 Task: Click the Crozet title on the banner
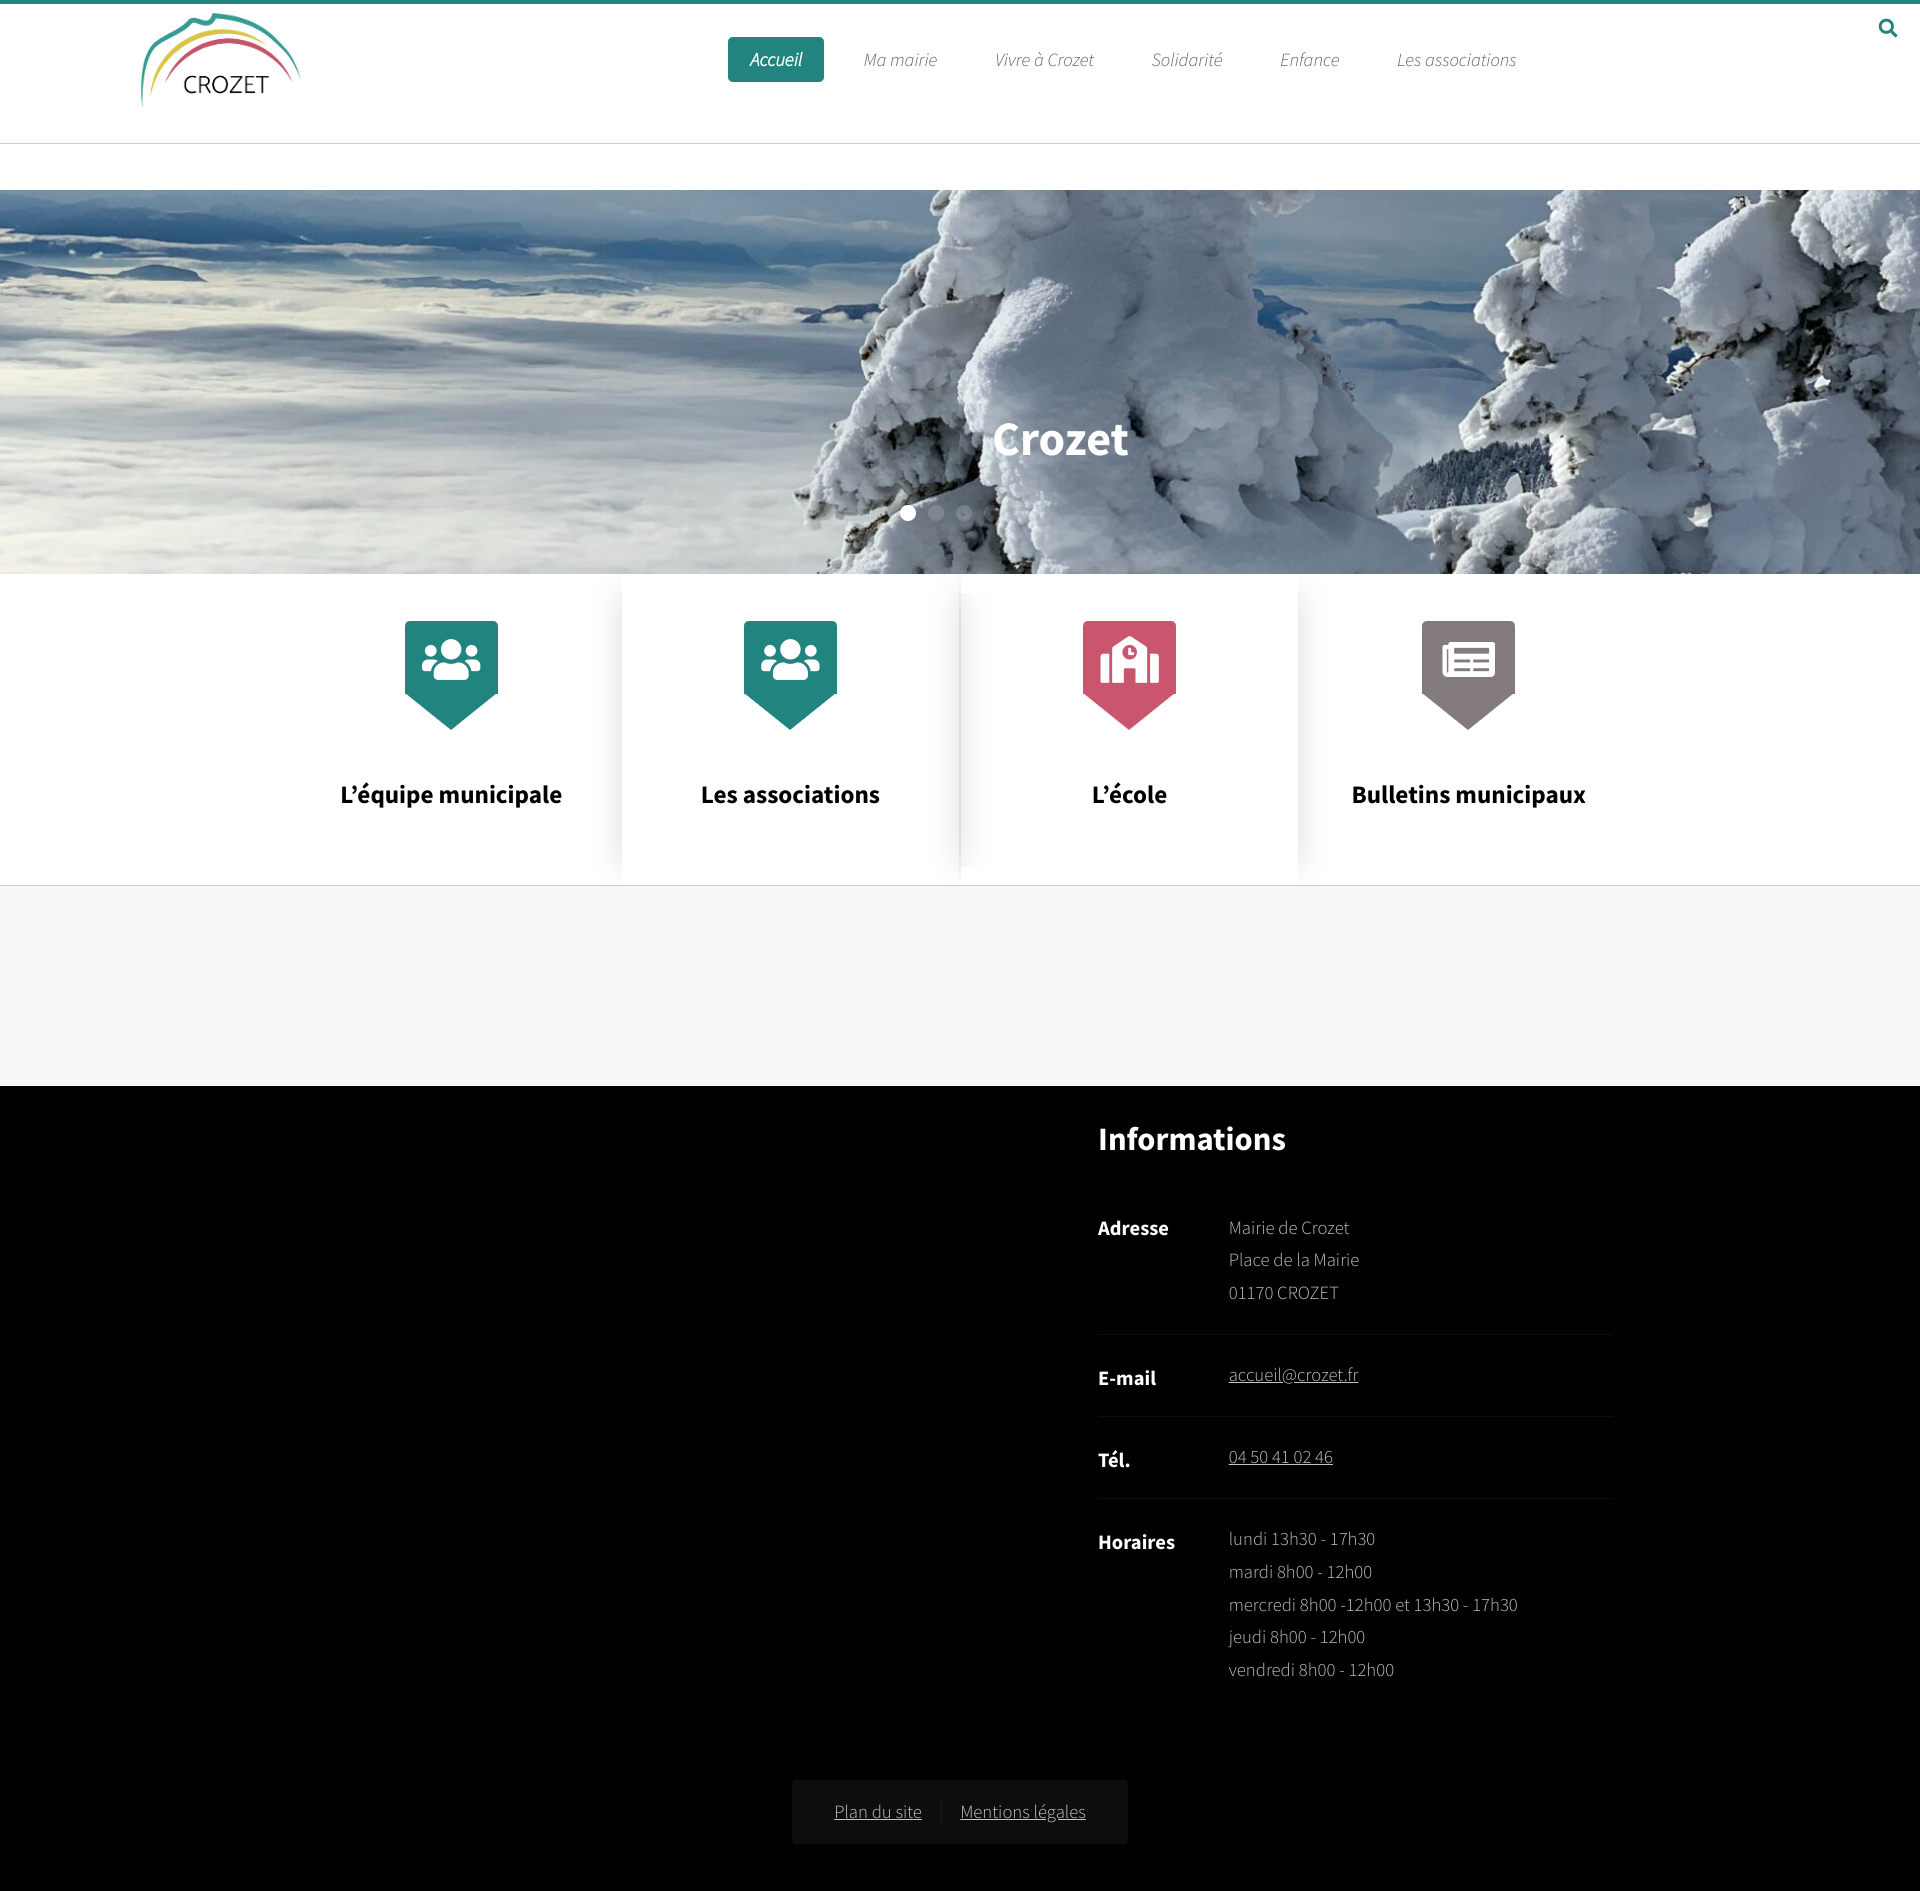(x=1060, y=440)
